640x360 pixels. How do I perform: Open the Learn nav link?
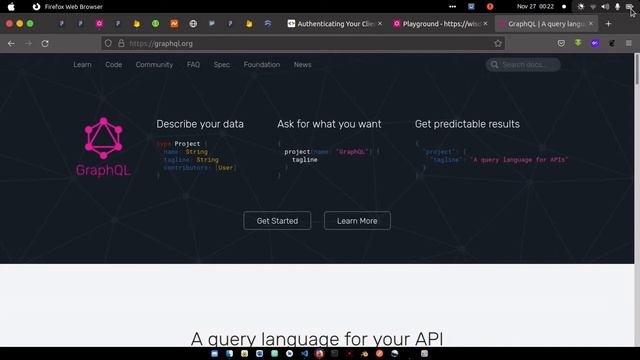[x=82, y=64]
